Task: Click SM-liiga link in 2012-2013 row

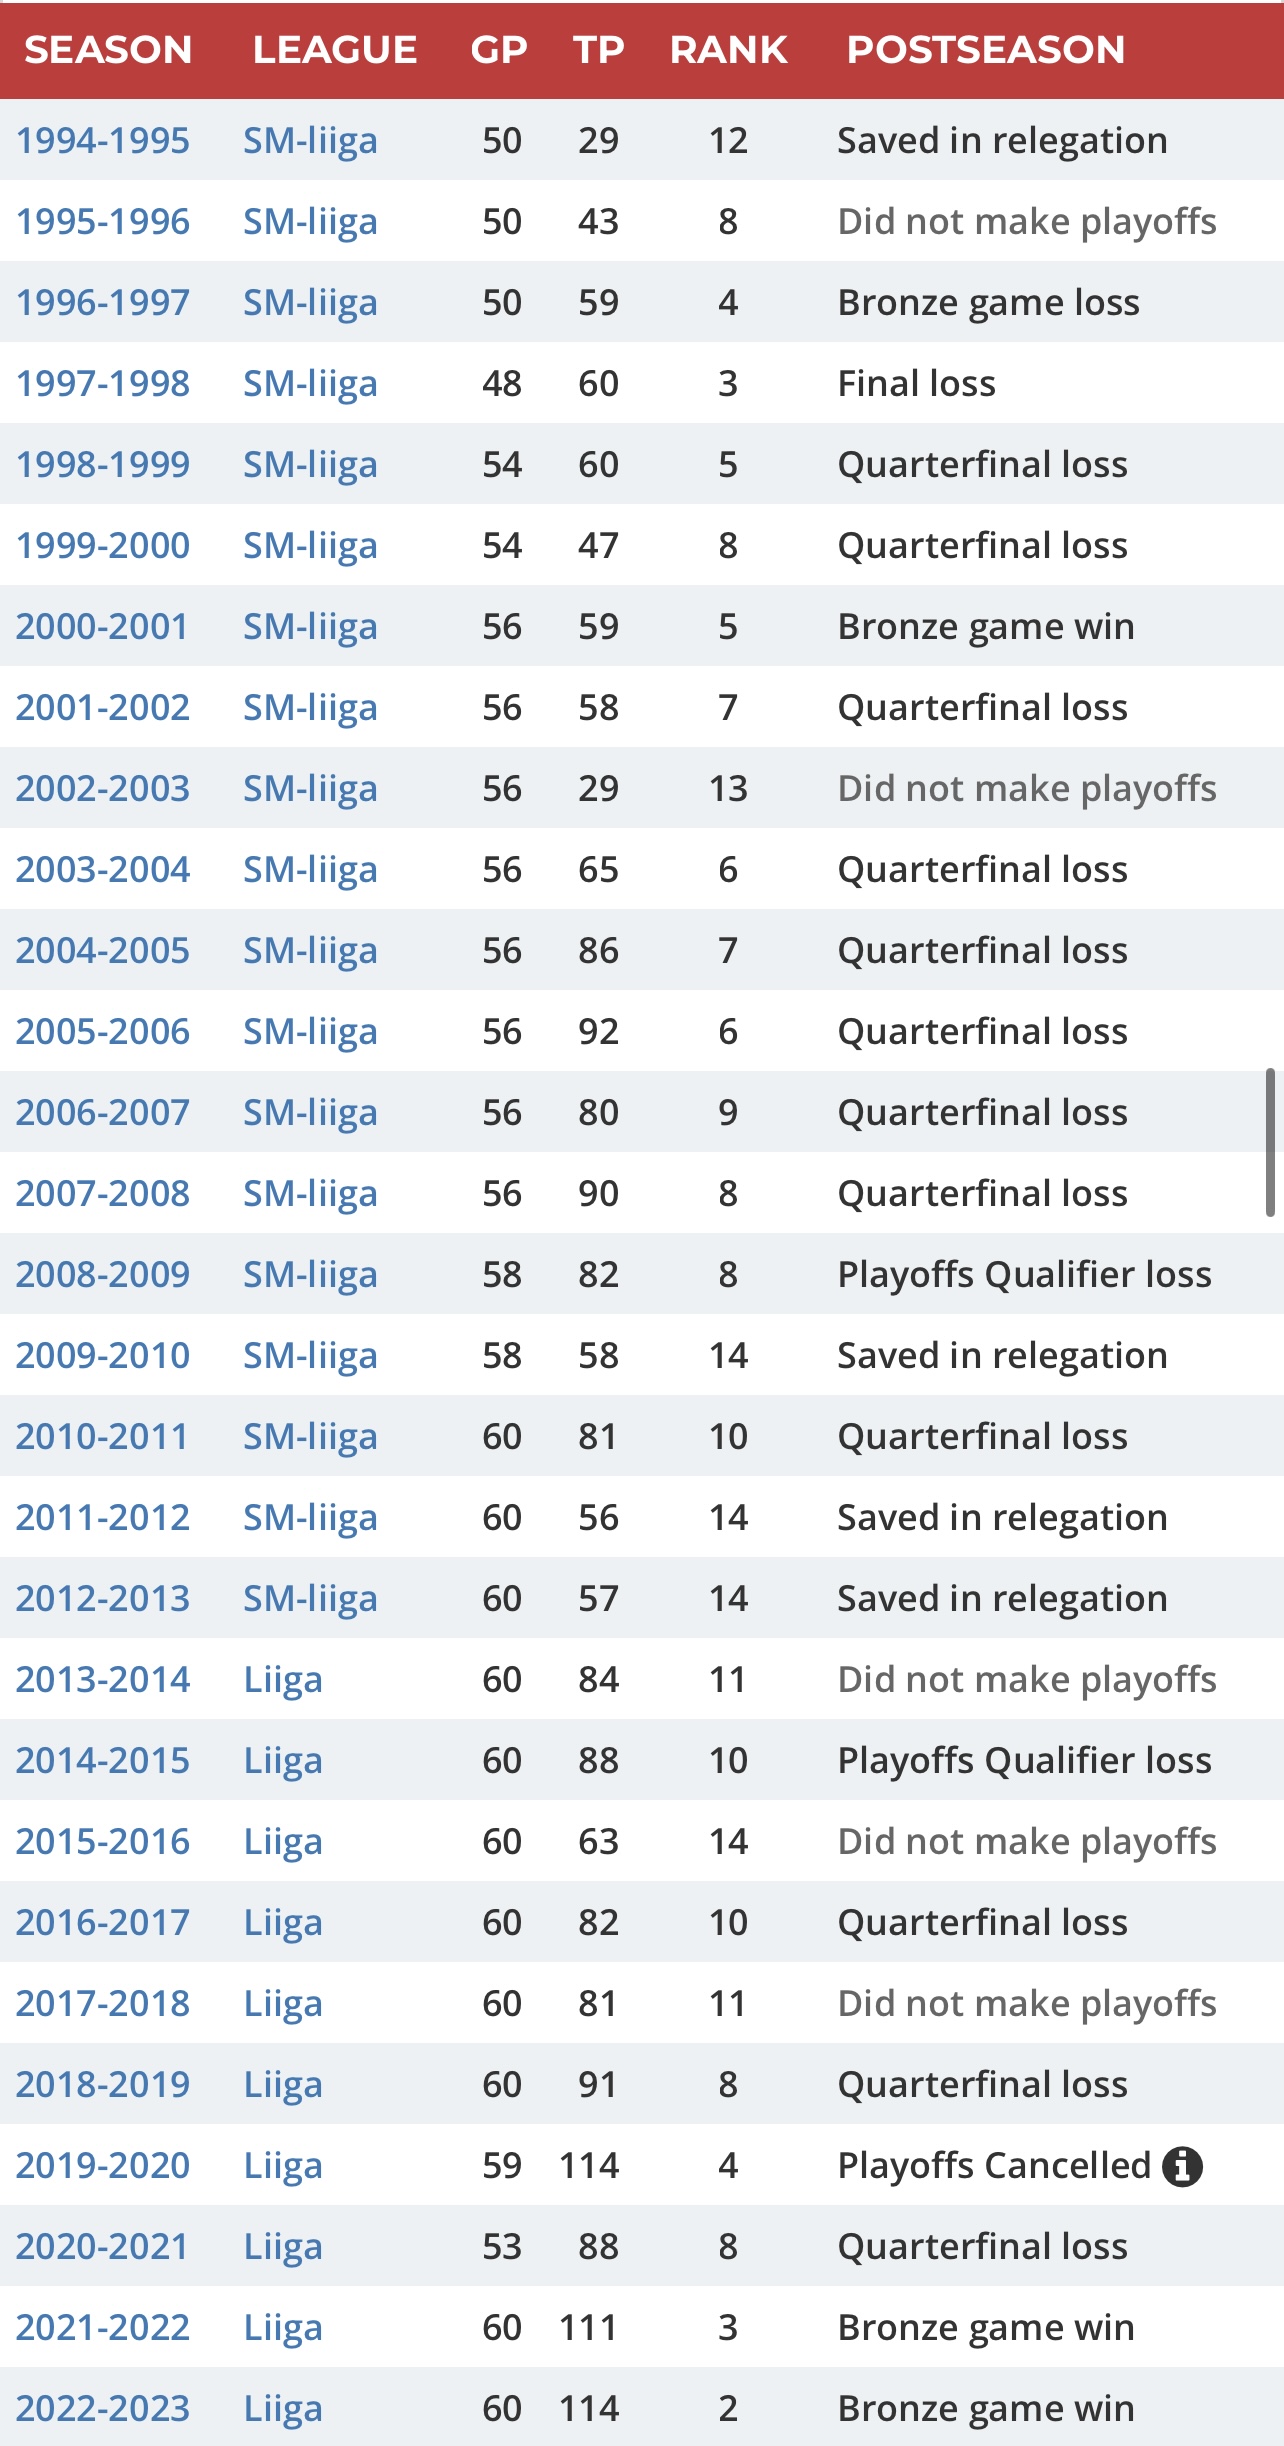Action: (310, 1599)
